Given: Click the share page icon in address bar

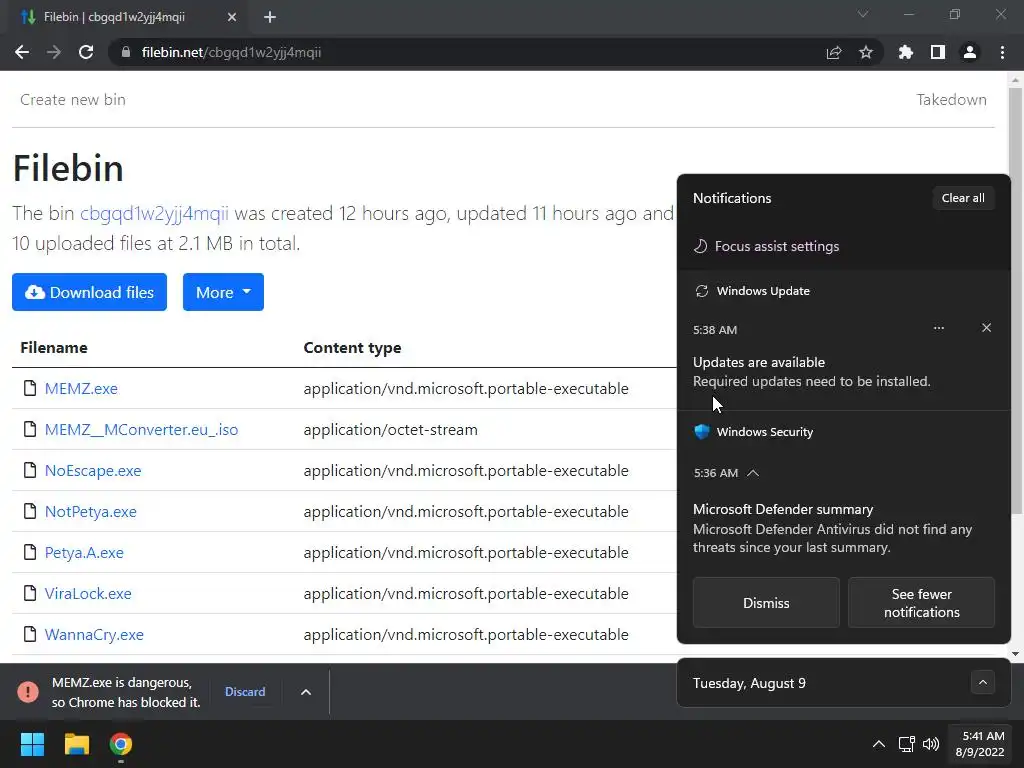Looking at the screenshot, I should (834, 52).
